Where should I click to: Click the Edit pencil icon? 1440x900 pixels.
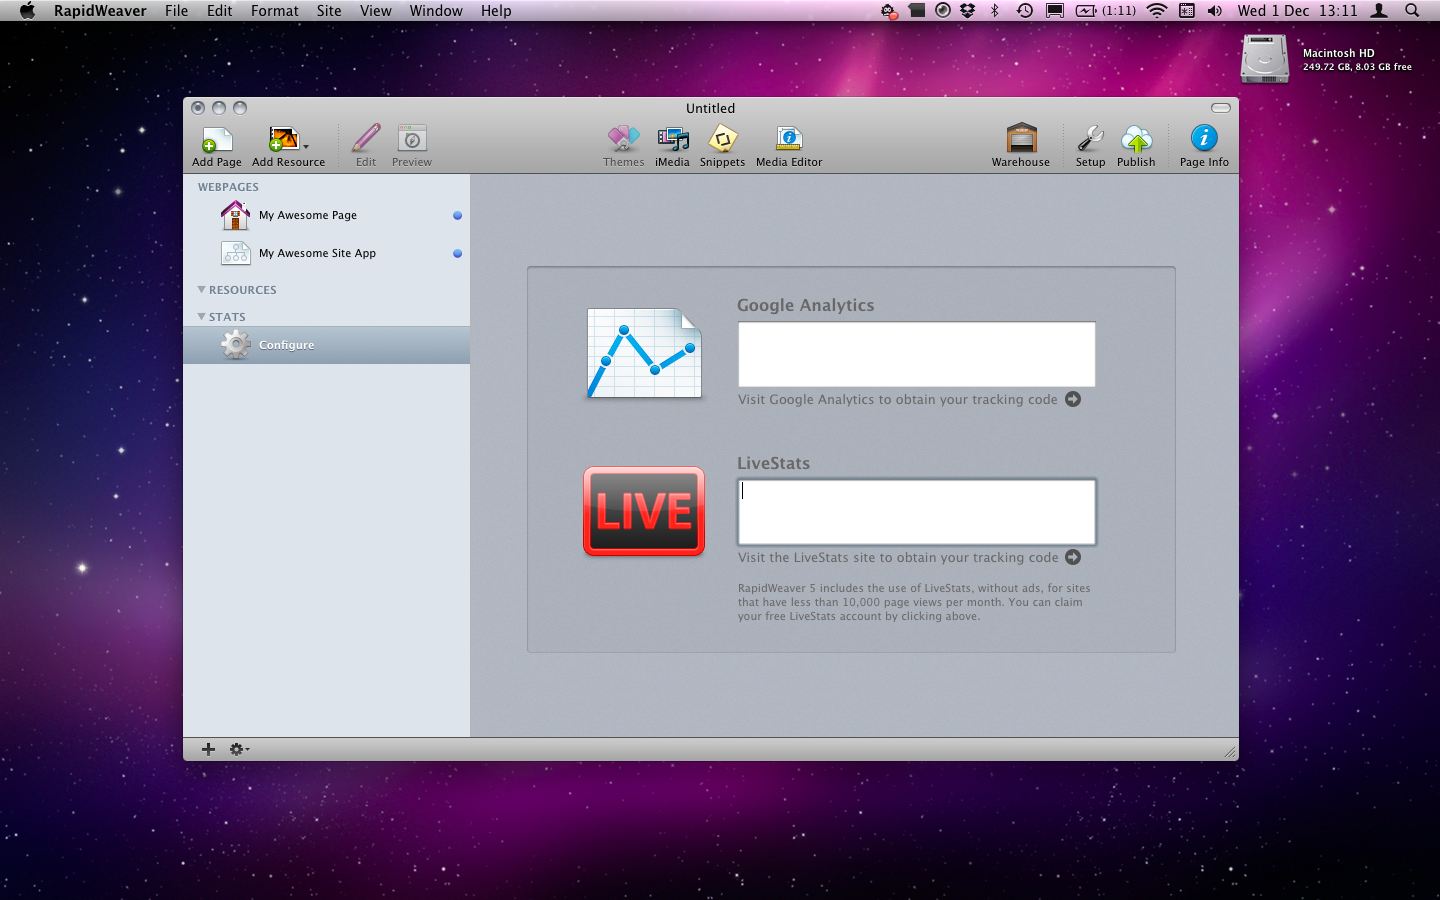366,139
